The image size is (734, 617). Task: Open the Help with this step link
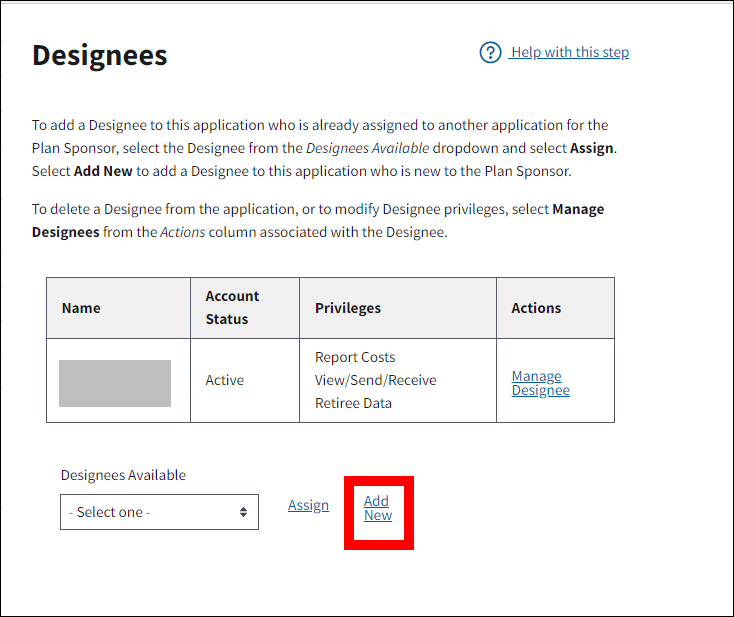click(569, 52)
